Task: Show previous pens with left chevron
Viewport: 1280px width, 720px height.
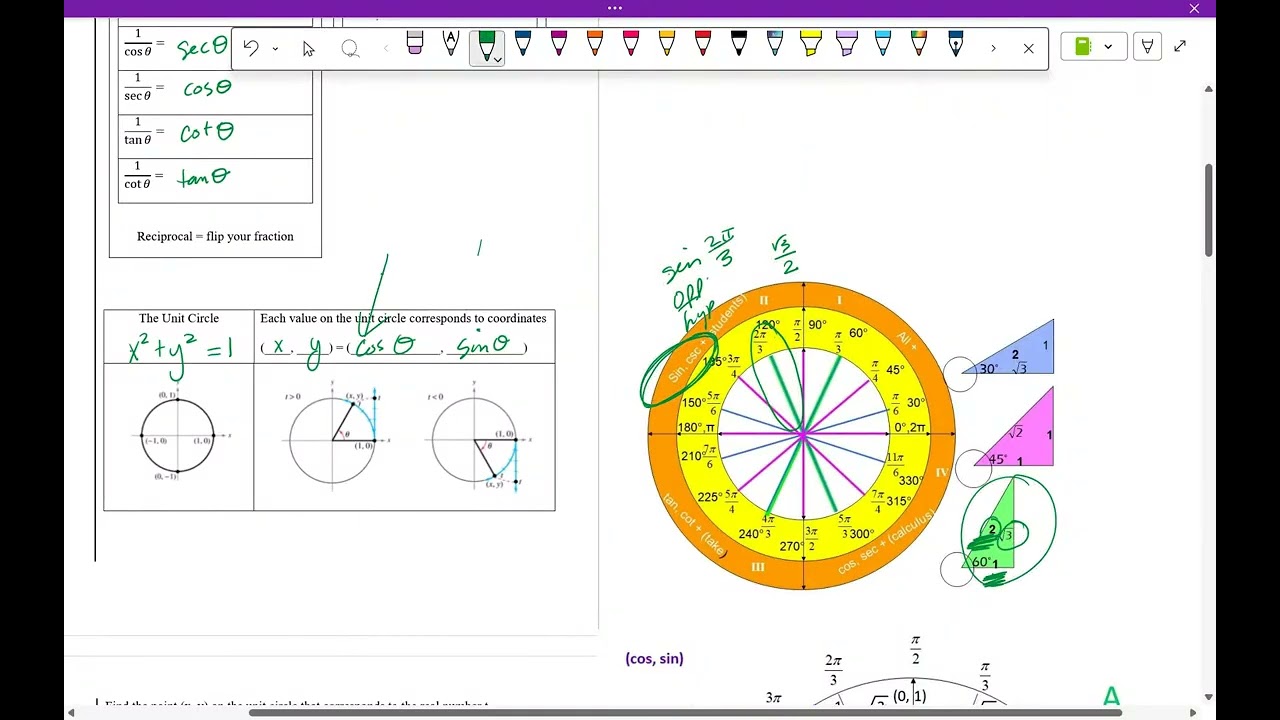Action: pos(386,48)
